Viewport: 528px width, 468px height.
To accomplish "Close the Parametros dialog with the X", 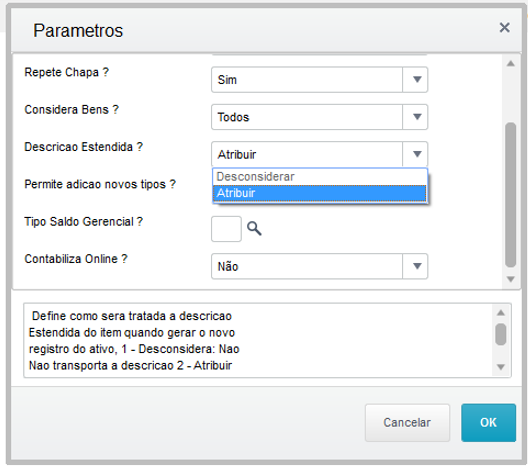I will (504, 28).
